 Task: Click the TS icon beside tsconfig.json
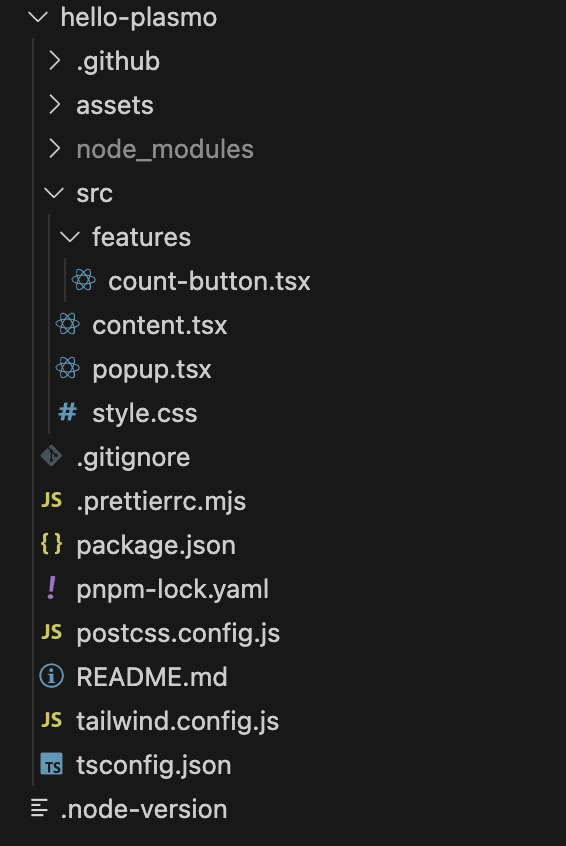[52, 765]
